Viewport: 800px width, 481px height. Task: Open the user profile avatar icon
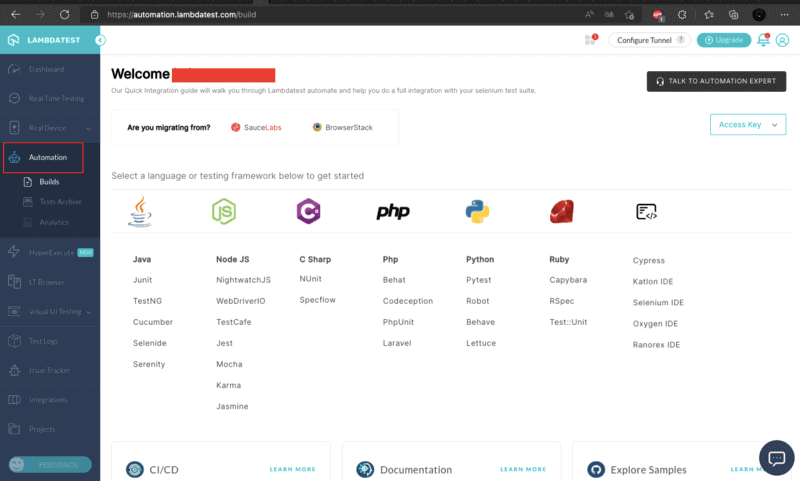(x=782, y=40)
